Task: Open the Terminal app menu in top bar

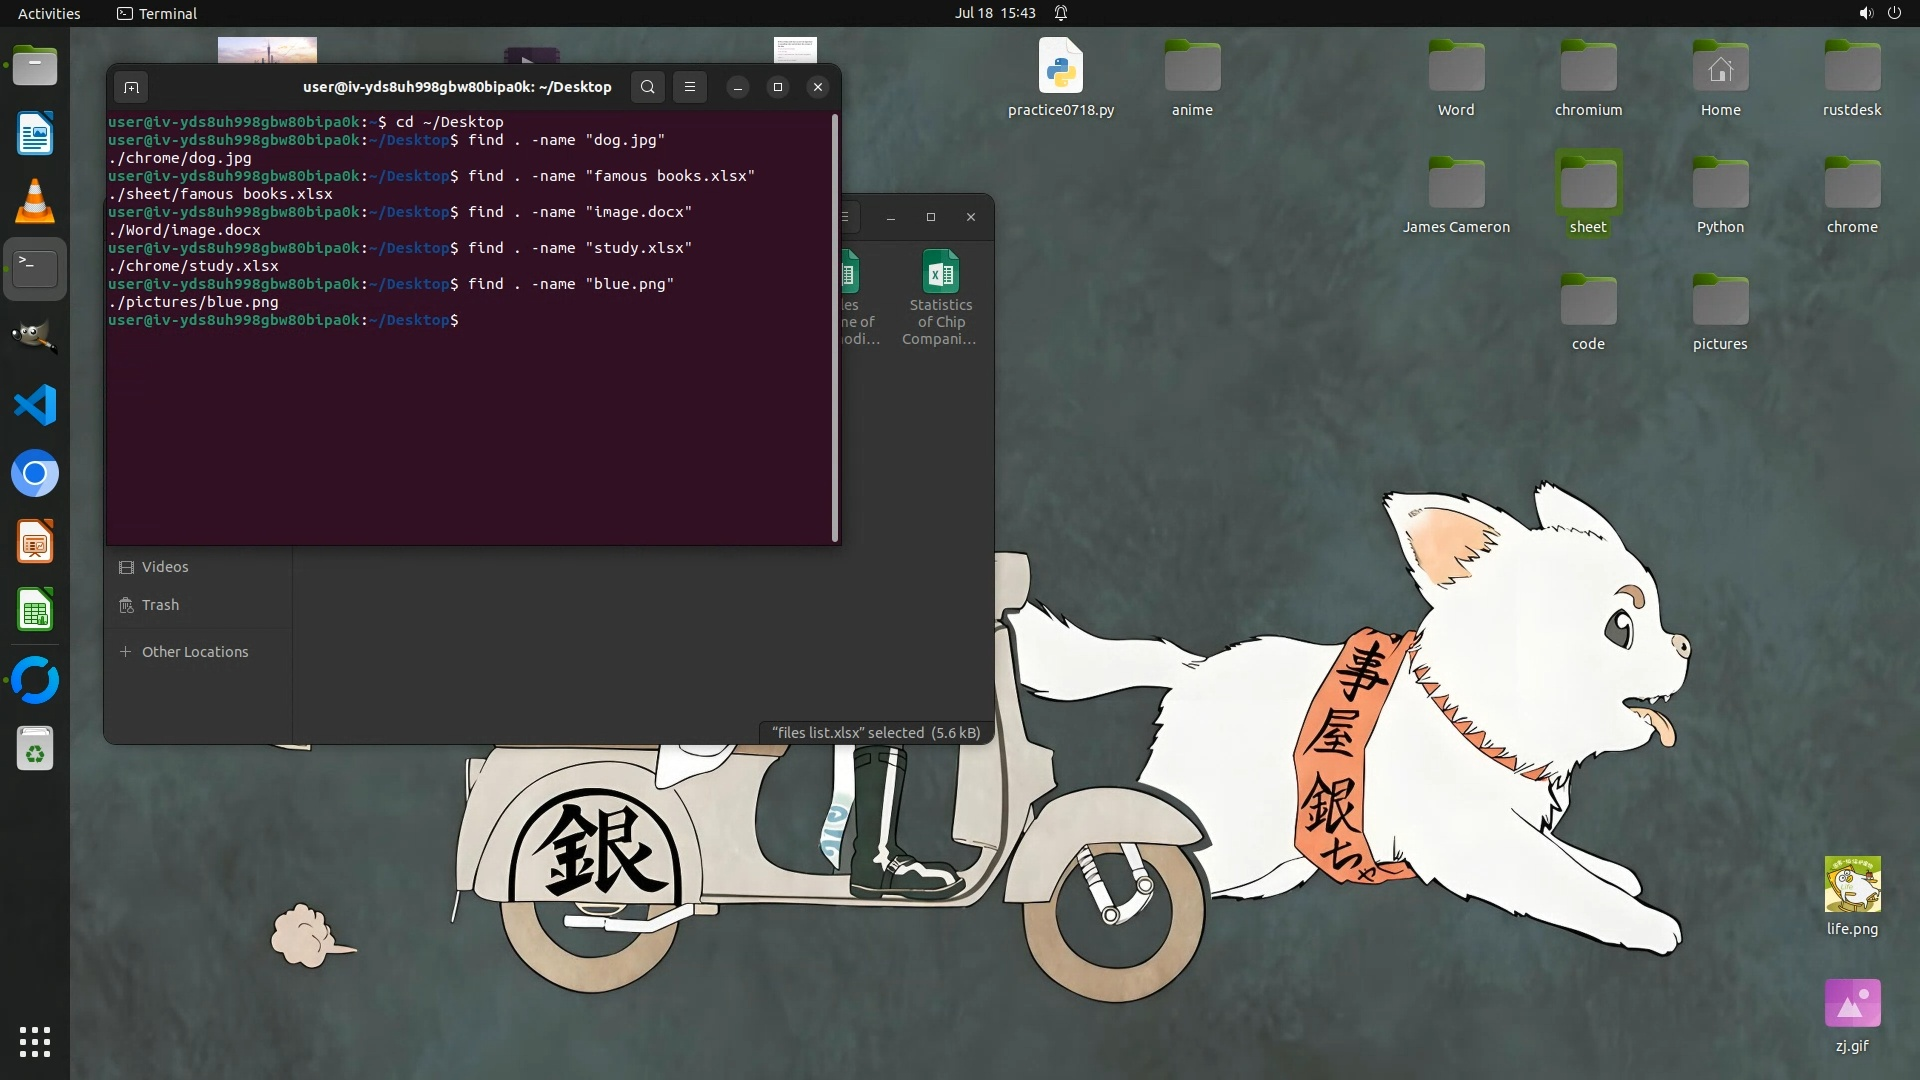Action: click(157, 13)
